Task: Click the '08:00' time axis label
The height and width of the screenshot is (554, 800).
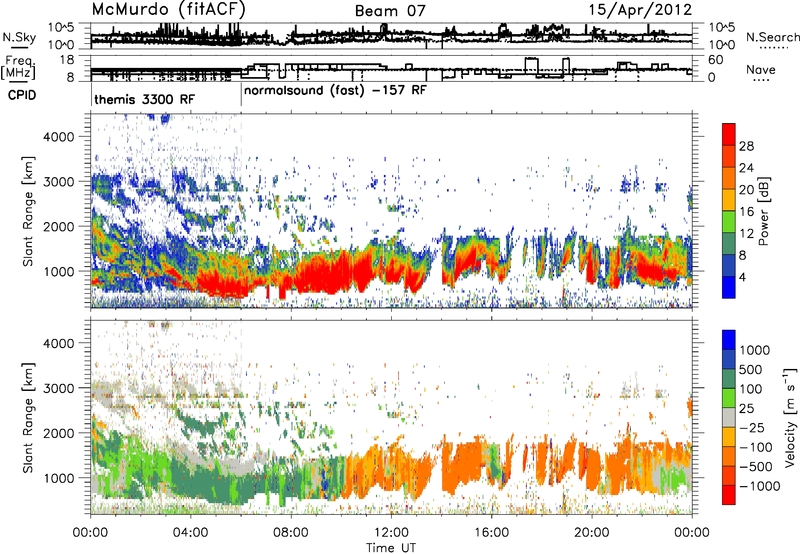Action: point(291,533)
